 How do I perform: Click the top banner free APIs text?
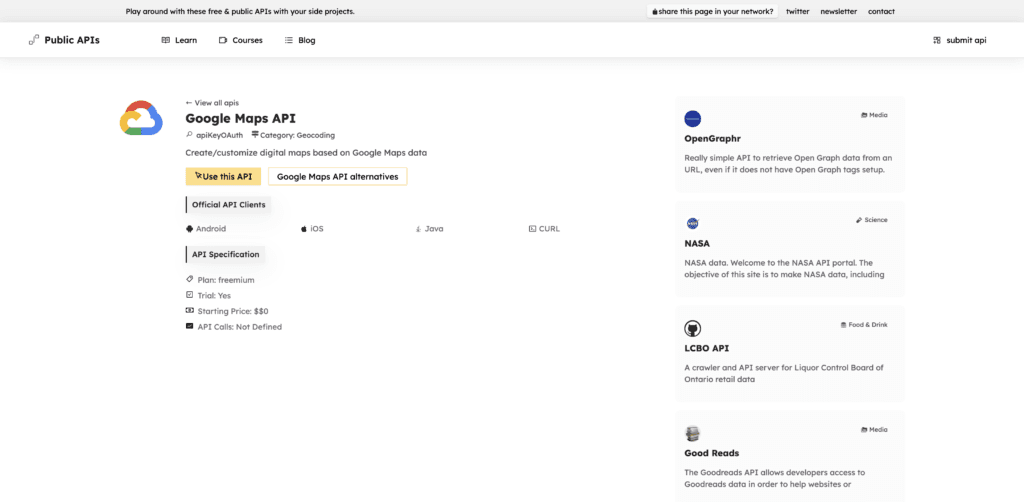point(240,11)
